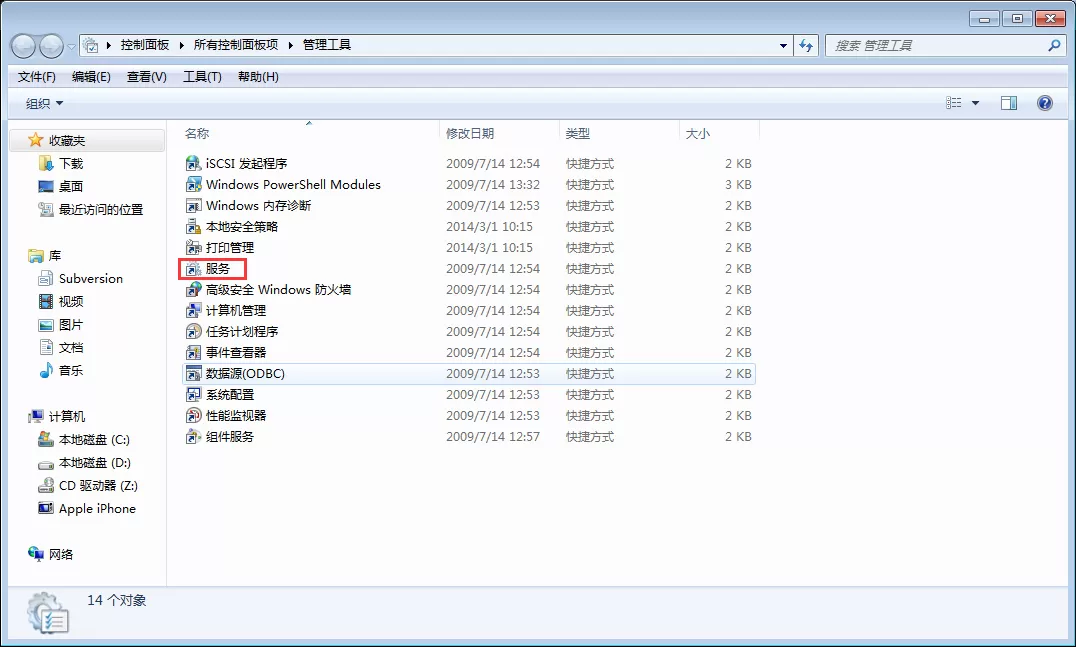Image resolution: width=1076 pixels, height=647 pixels.
Task: Open the 工具(T) menu
Action: click(202, 77)
